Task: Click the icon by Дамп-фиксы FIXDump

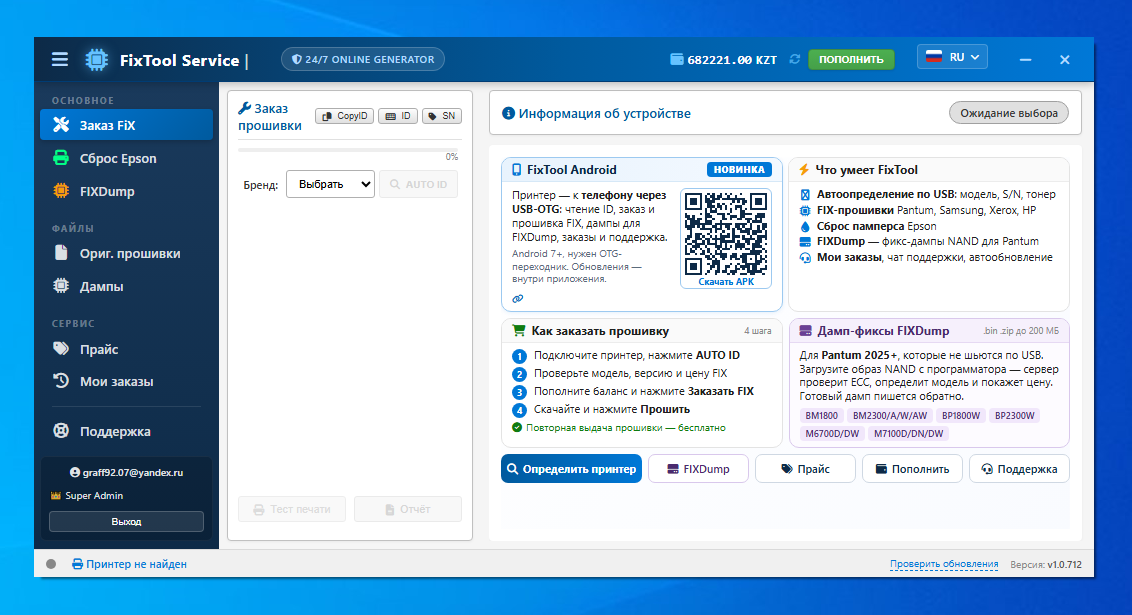Action: 806,331
